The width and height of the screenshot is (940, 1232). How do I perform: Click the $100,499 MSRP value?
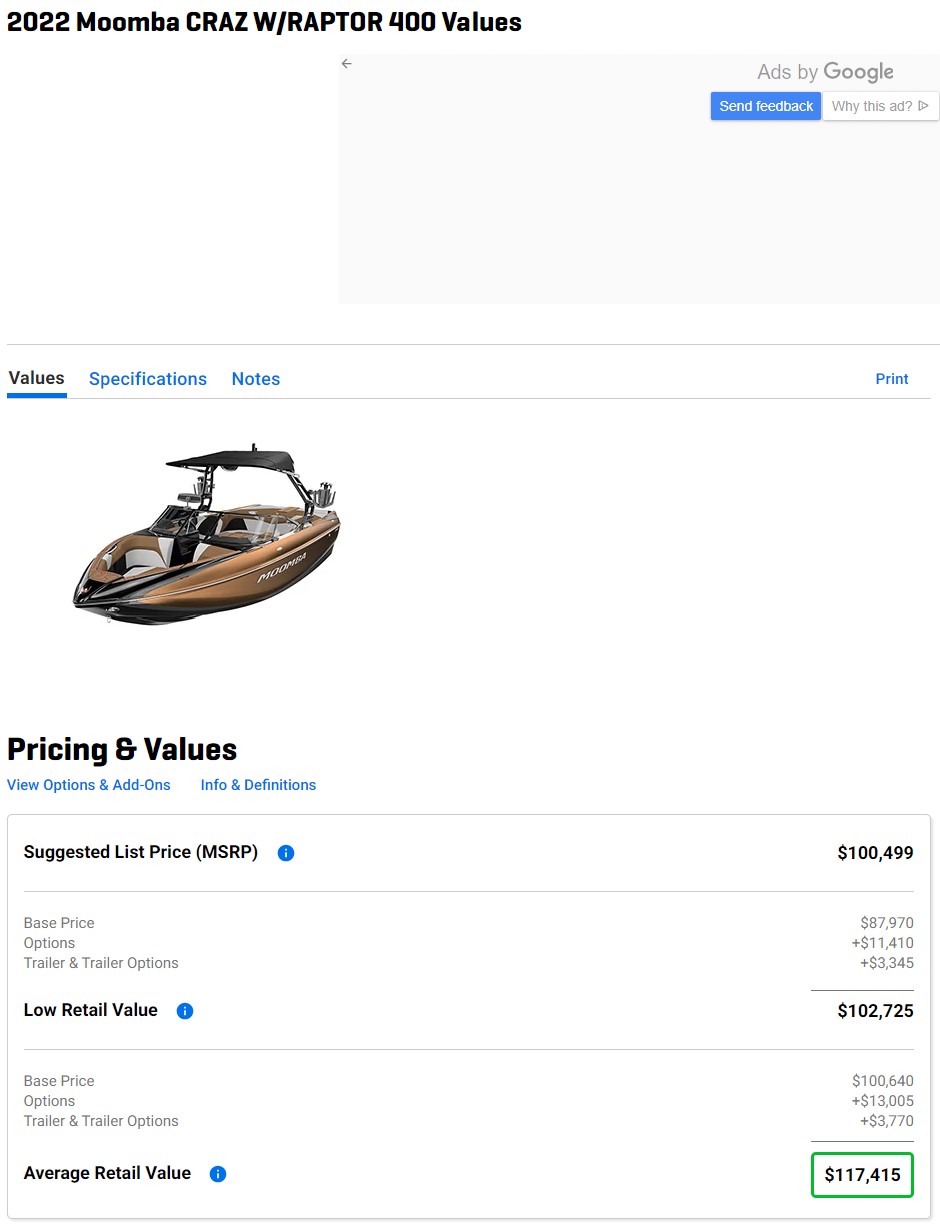point(875,853)
